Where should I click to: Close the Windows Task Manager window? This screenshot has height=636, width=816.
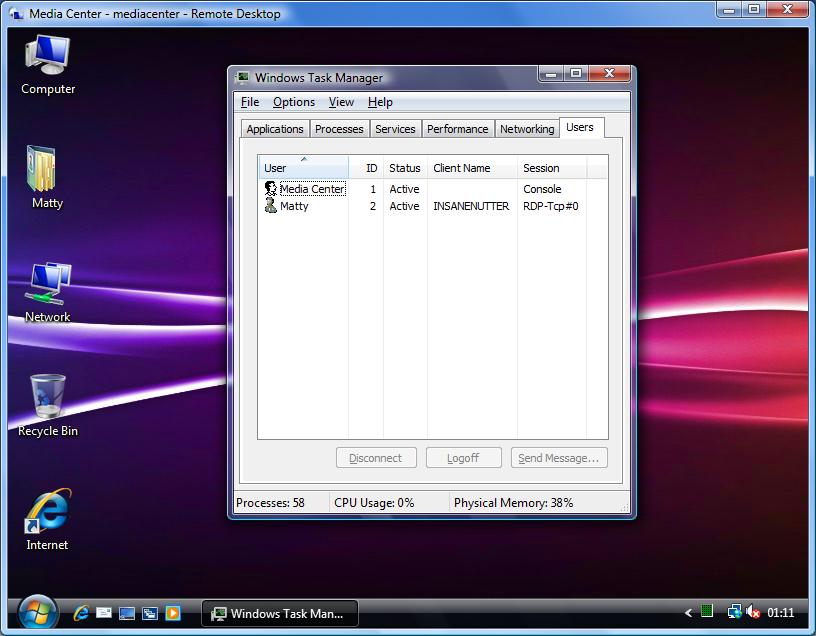(x=609, y=74)
